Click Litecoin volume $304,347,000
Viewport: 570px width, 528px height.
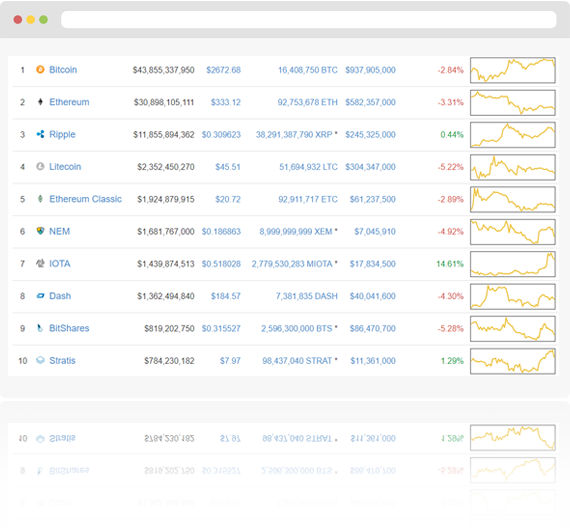point(370,167)
